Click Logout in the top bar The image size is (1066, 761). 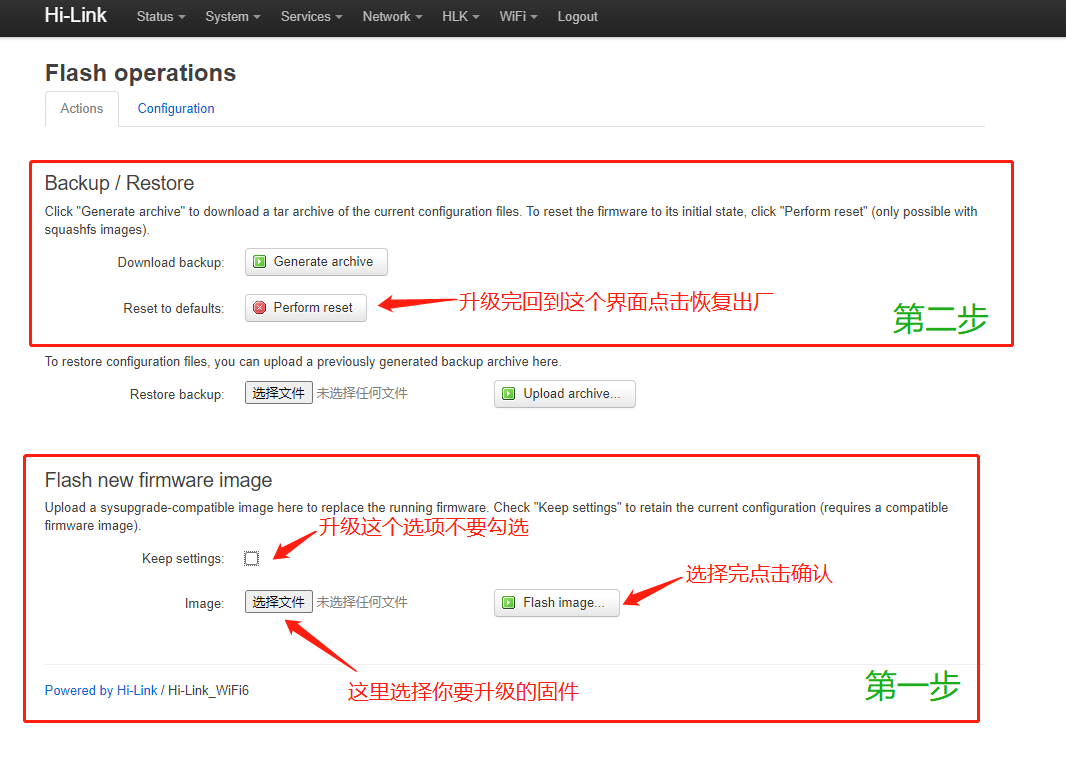[x=577, y=16]
